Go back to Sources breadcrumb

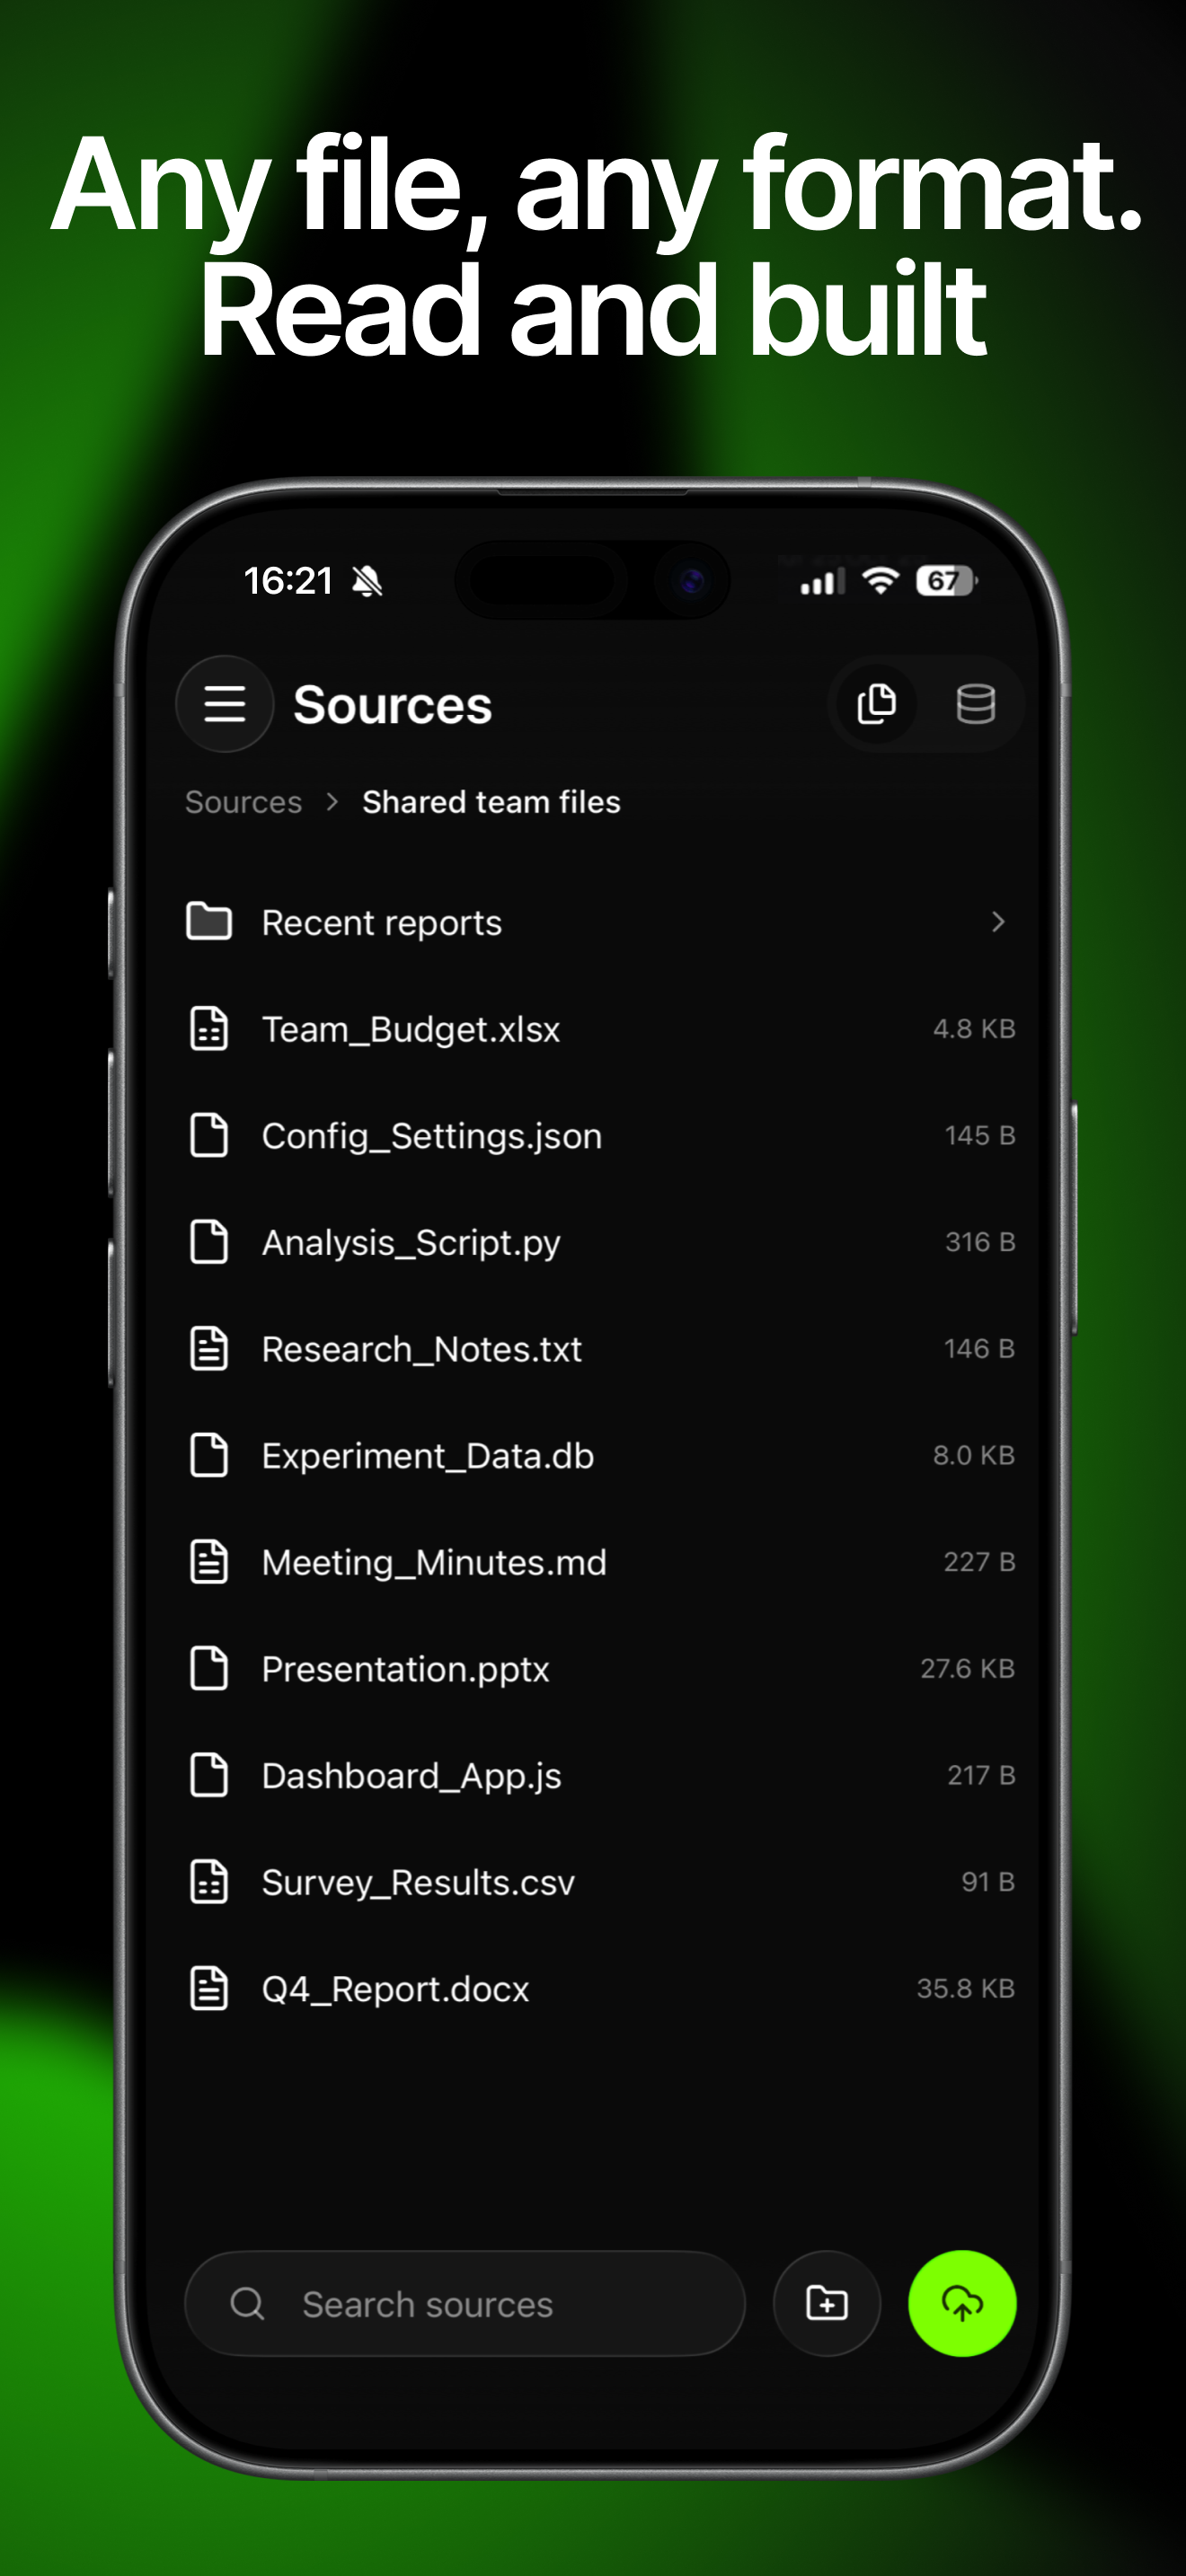tap(243, 802)
